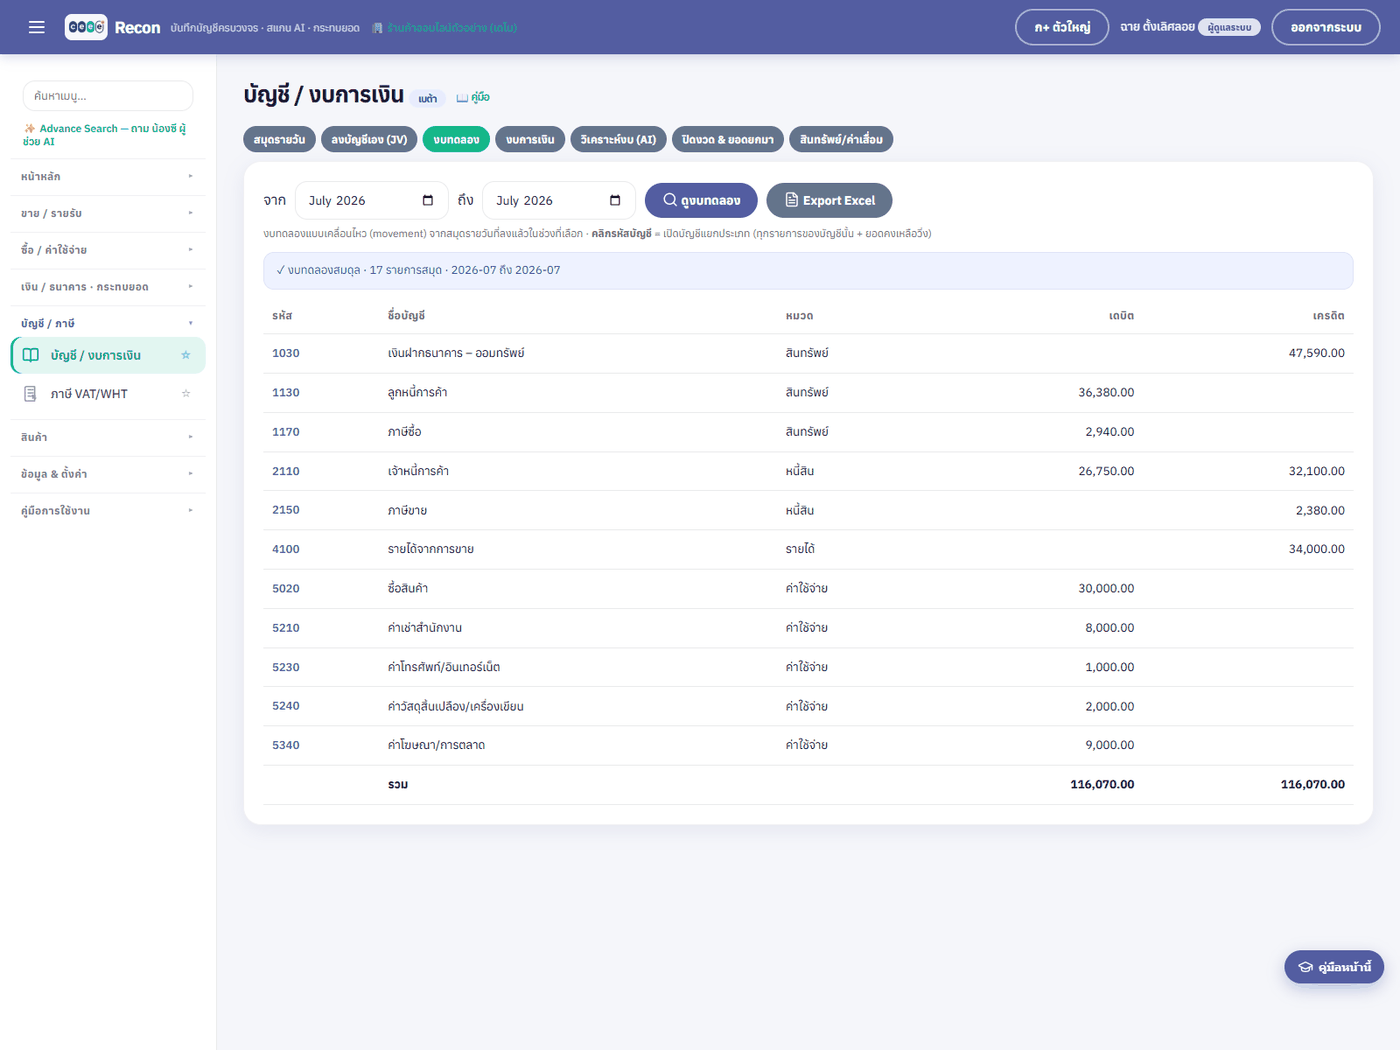Favorite บัญชี / งบการเงิน with its star
Screen dimensions: 1400x1050
pos(186,355)
